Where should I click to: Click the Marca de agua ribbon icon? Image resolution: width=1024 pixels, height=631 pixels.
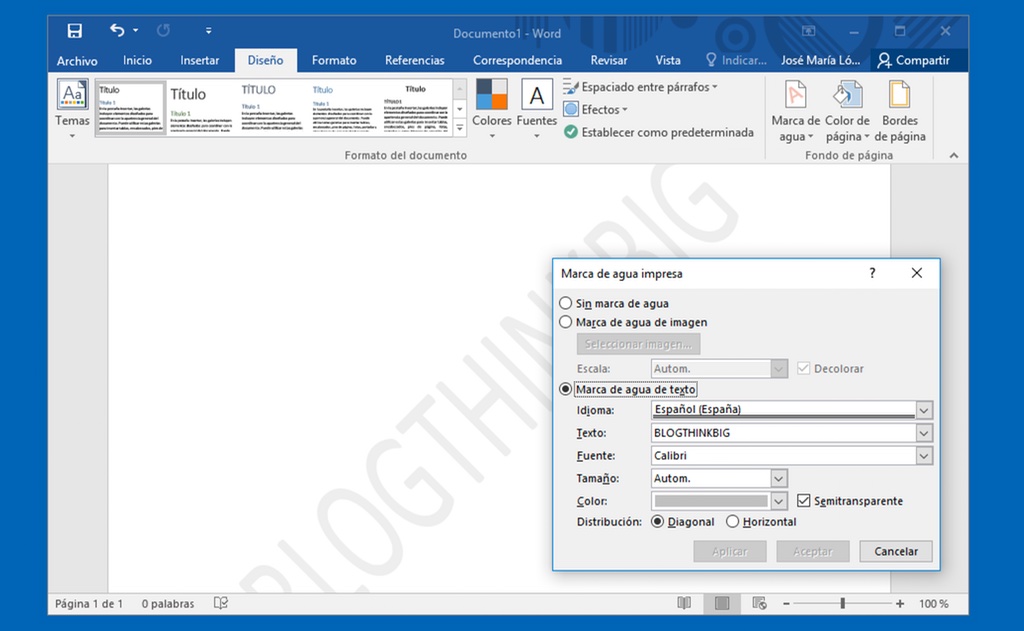pos(795,96)
